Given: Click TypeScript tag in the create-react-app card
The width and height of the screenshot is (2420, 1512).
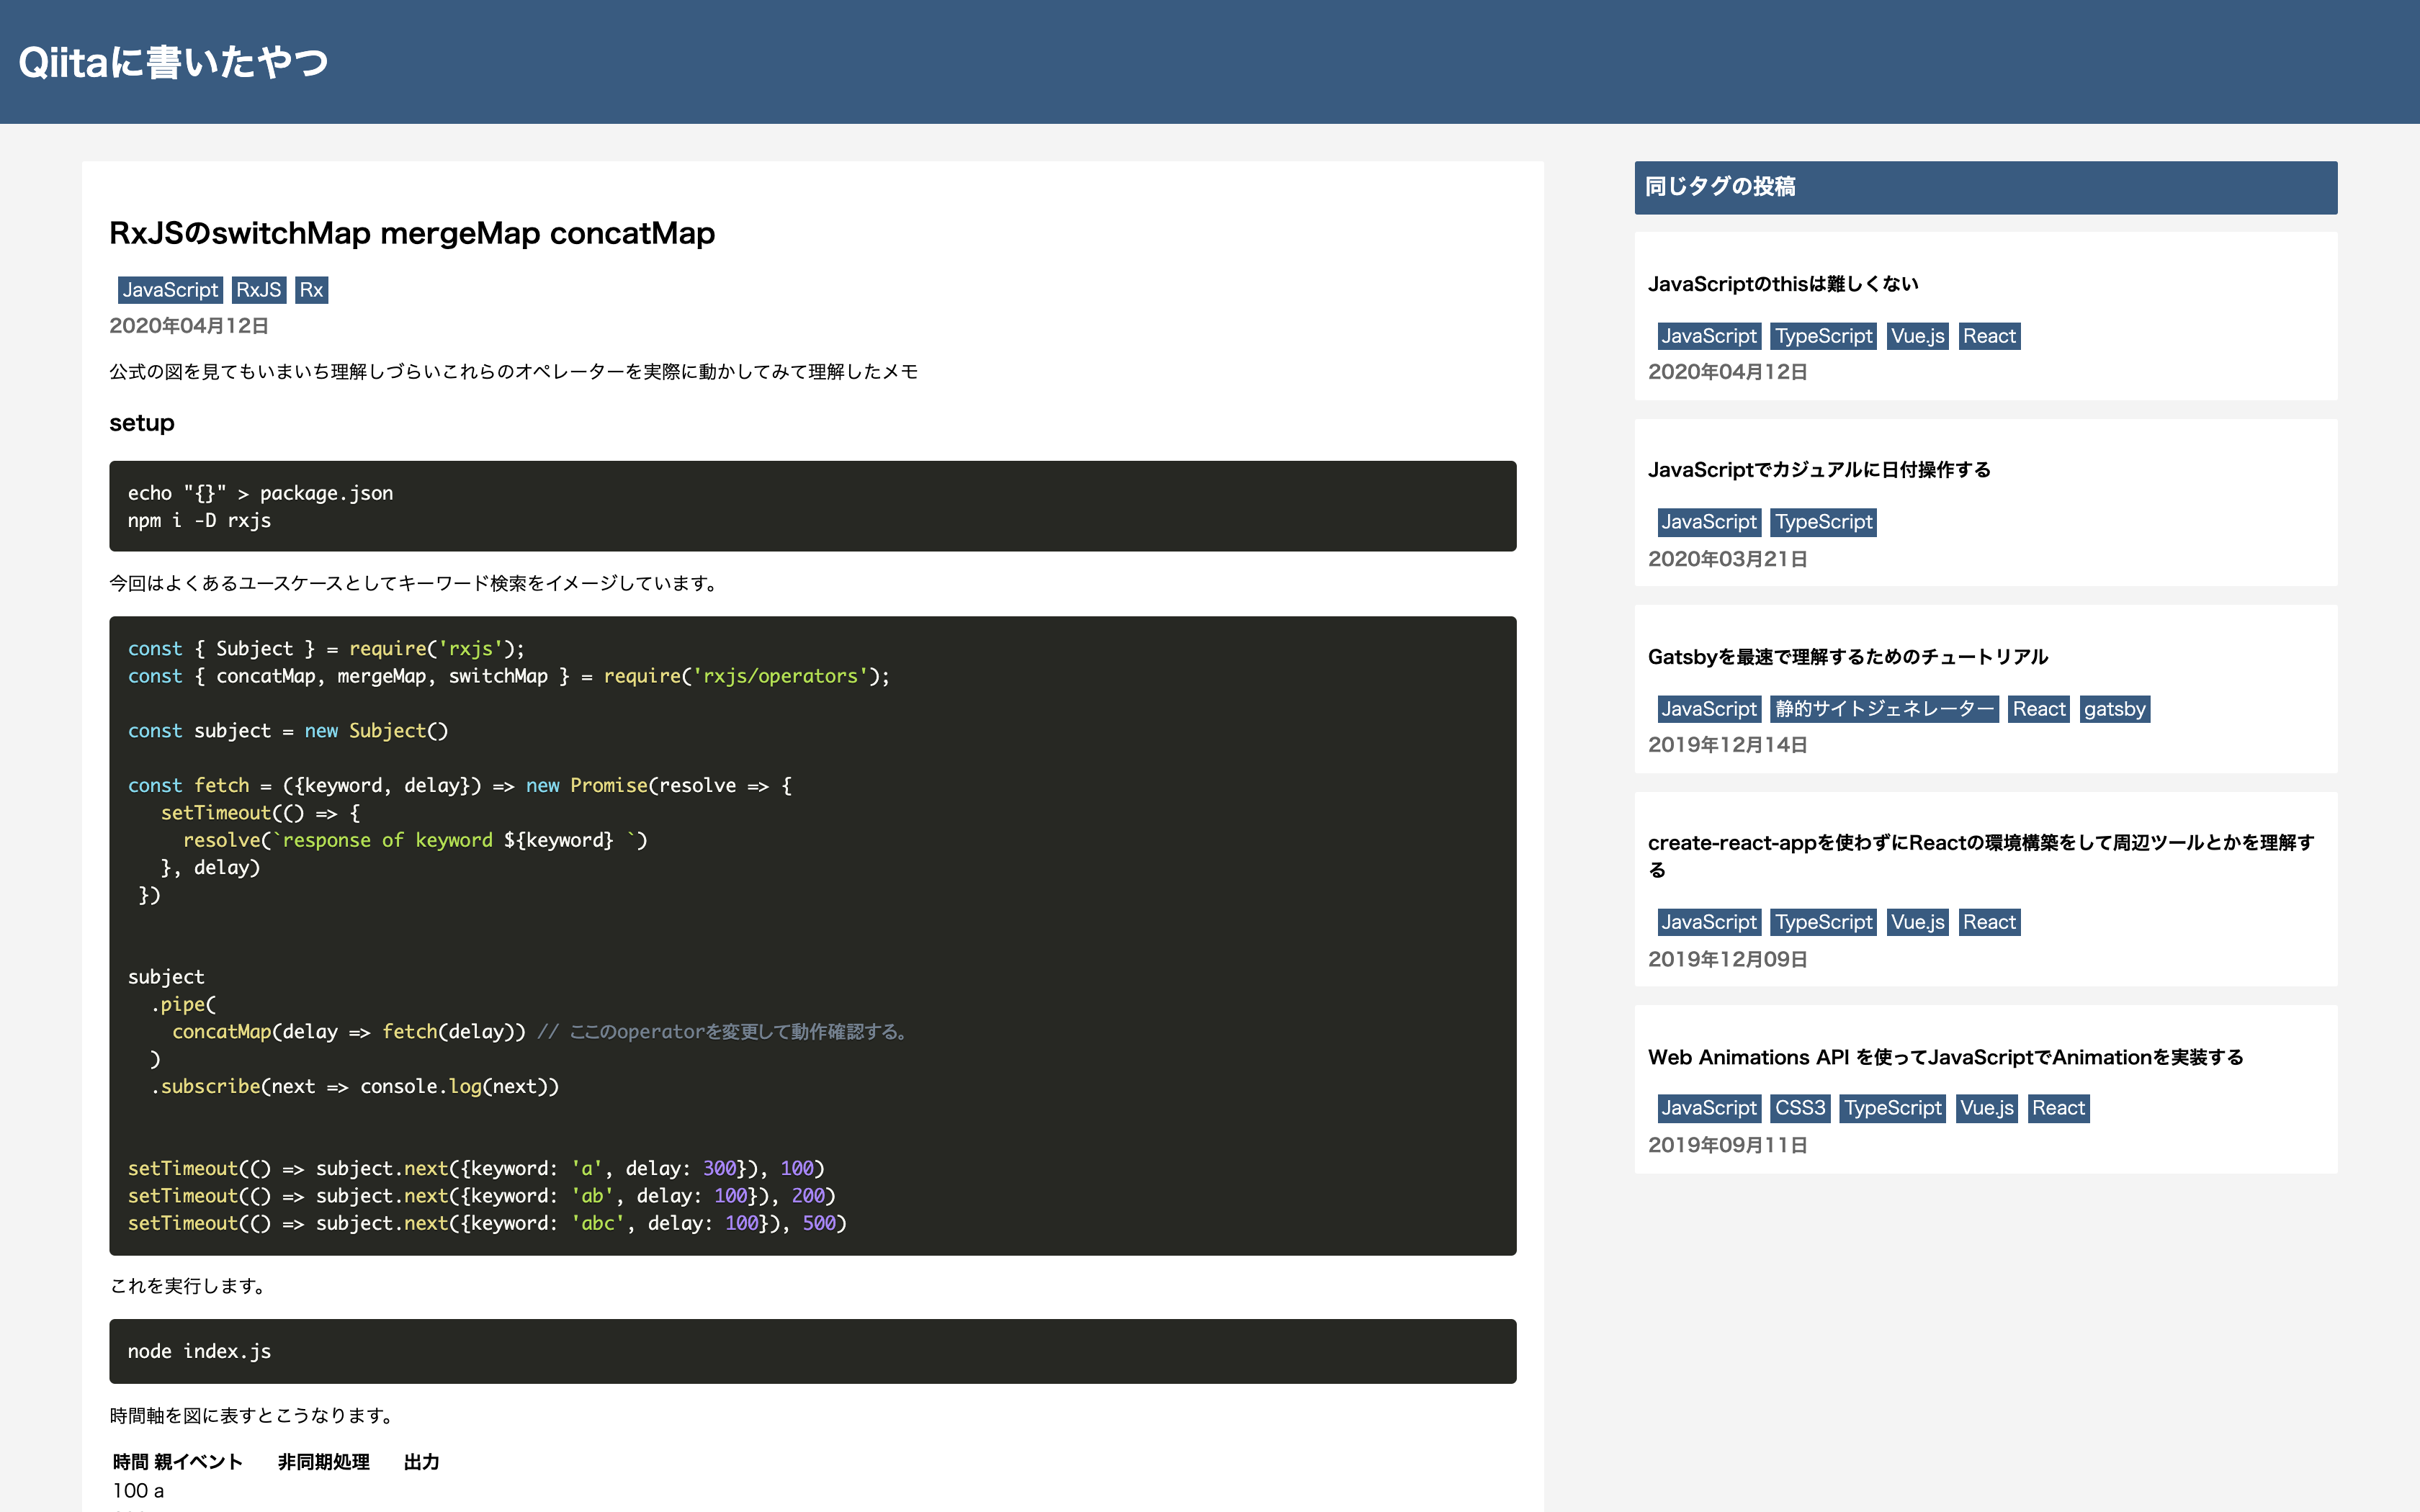Looking at the screenshot, I should (1824, 922).
